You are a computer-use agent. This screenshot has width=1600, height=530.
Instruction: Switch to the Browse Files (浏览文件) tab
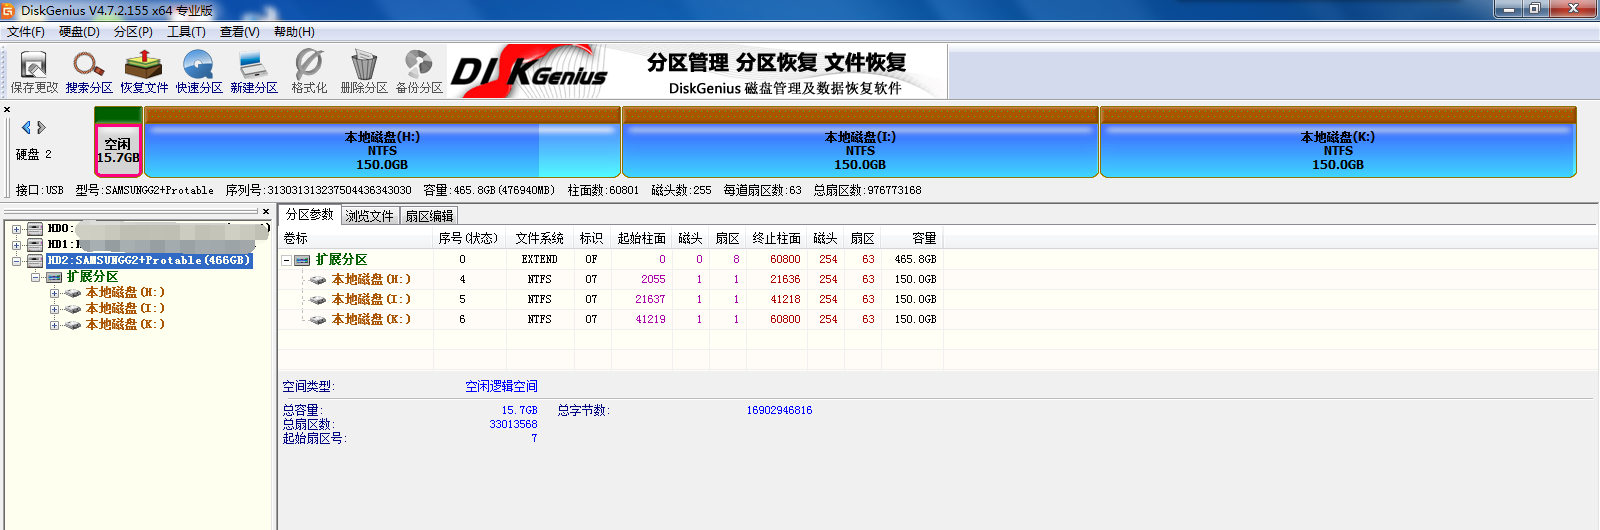tap(369, 216)
